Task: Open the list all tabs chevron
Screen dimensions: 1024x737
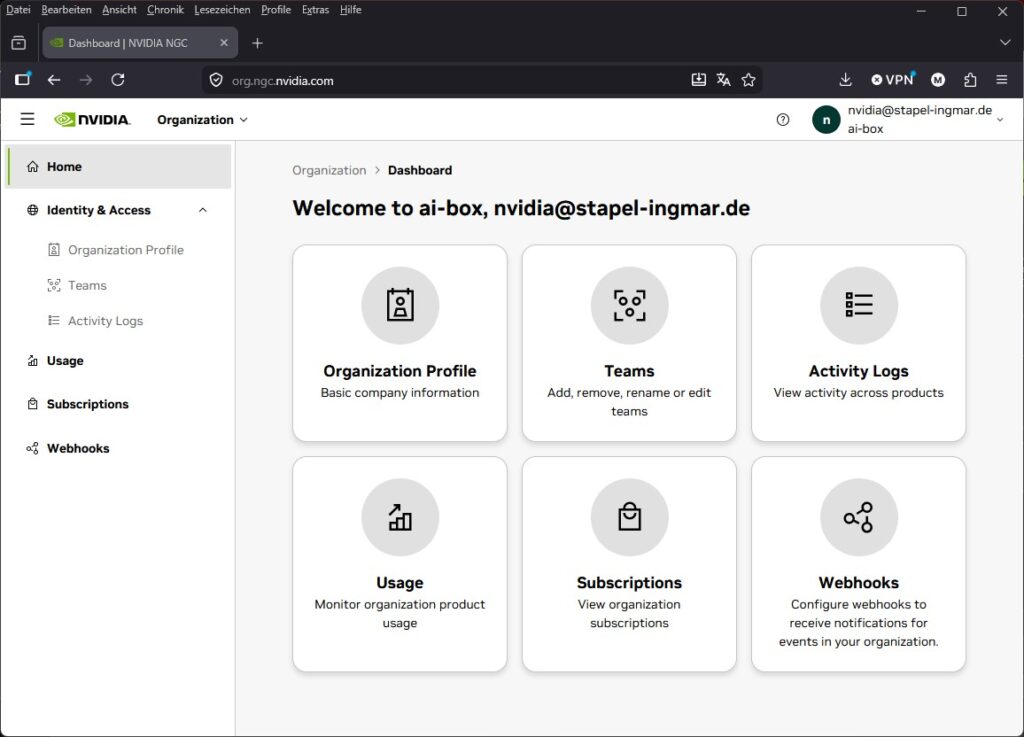Action: (1004, 42)
